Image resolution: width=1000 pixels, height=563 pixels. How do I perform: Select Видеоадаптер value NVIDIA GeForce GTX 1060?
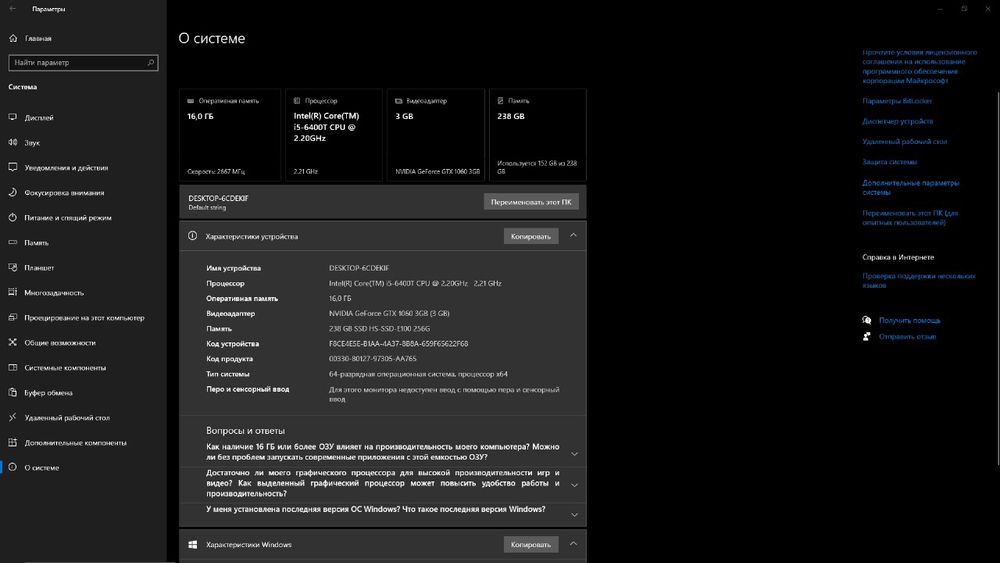tap(389, 314)
